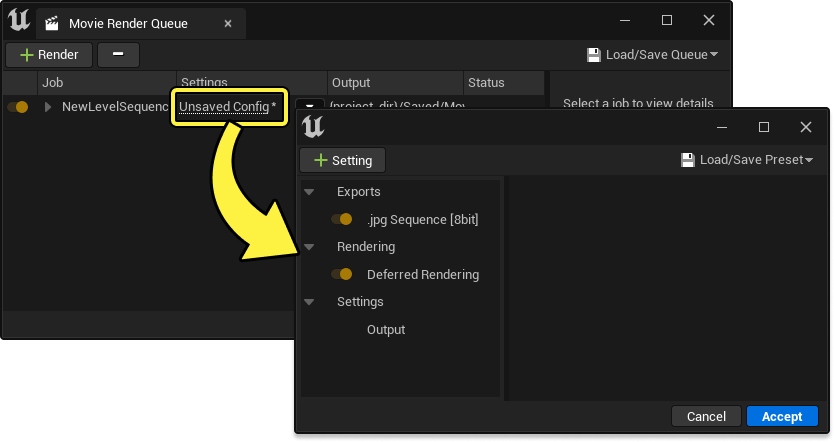Click the clapperboard icon on Movie Render Queue tab
Screen dimensions: 834x442
tap(52, 23)
